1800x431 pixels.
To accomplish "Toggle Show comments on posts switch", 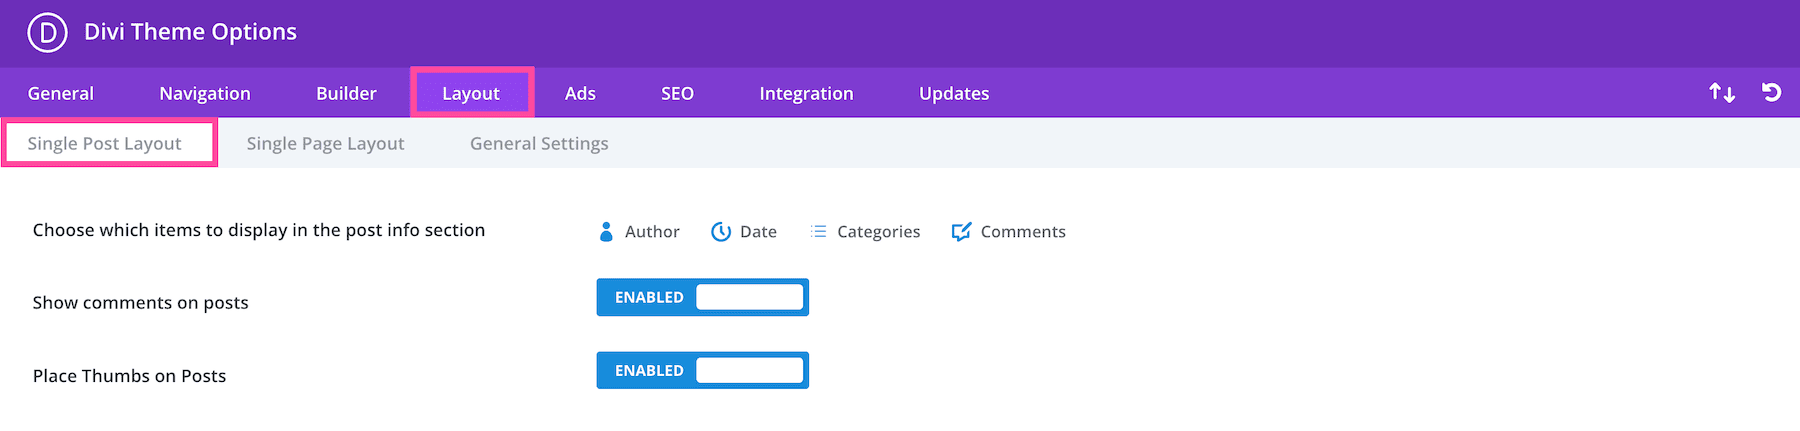I will coord(702,297).
